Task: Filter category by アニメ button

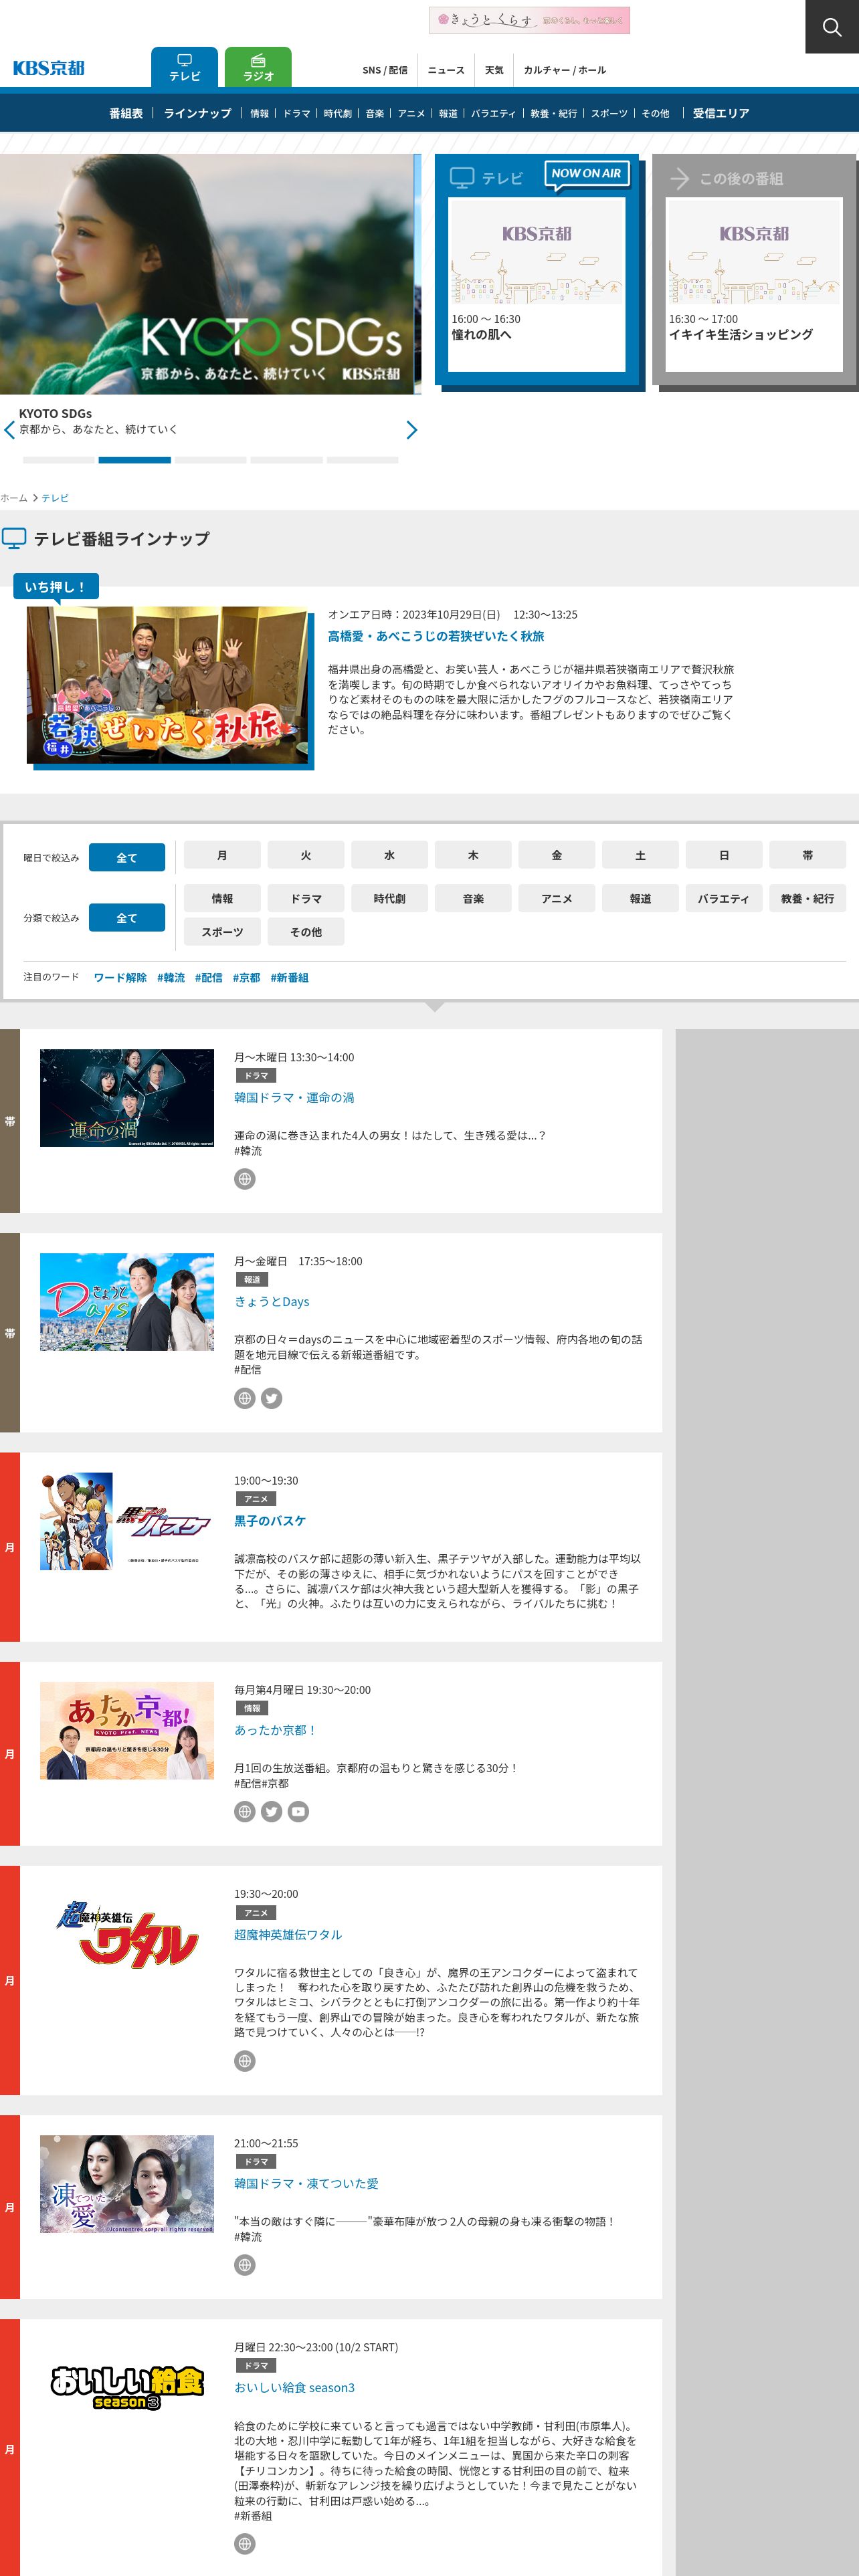Action: pos(557,899)
